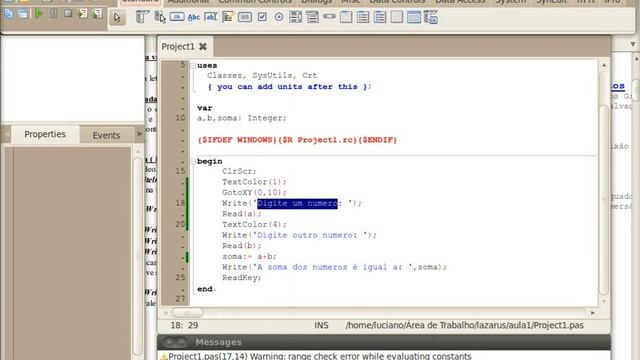This screenshot has height=360, width=640.
Task: Open the editor tab list dropdown arrow
Action: pyautogui.click(x=633, y=44)
